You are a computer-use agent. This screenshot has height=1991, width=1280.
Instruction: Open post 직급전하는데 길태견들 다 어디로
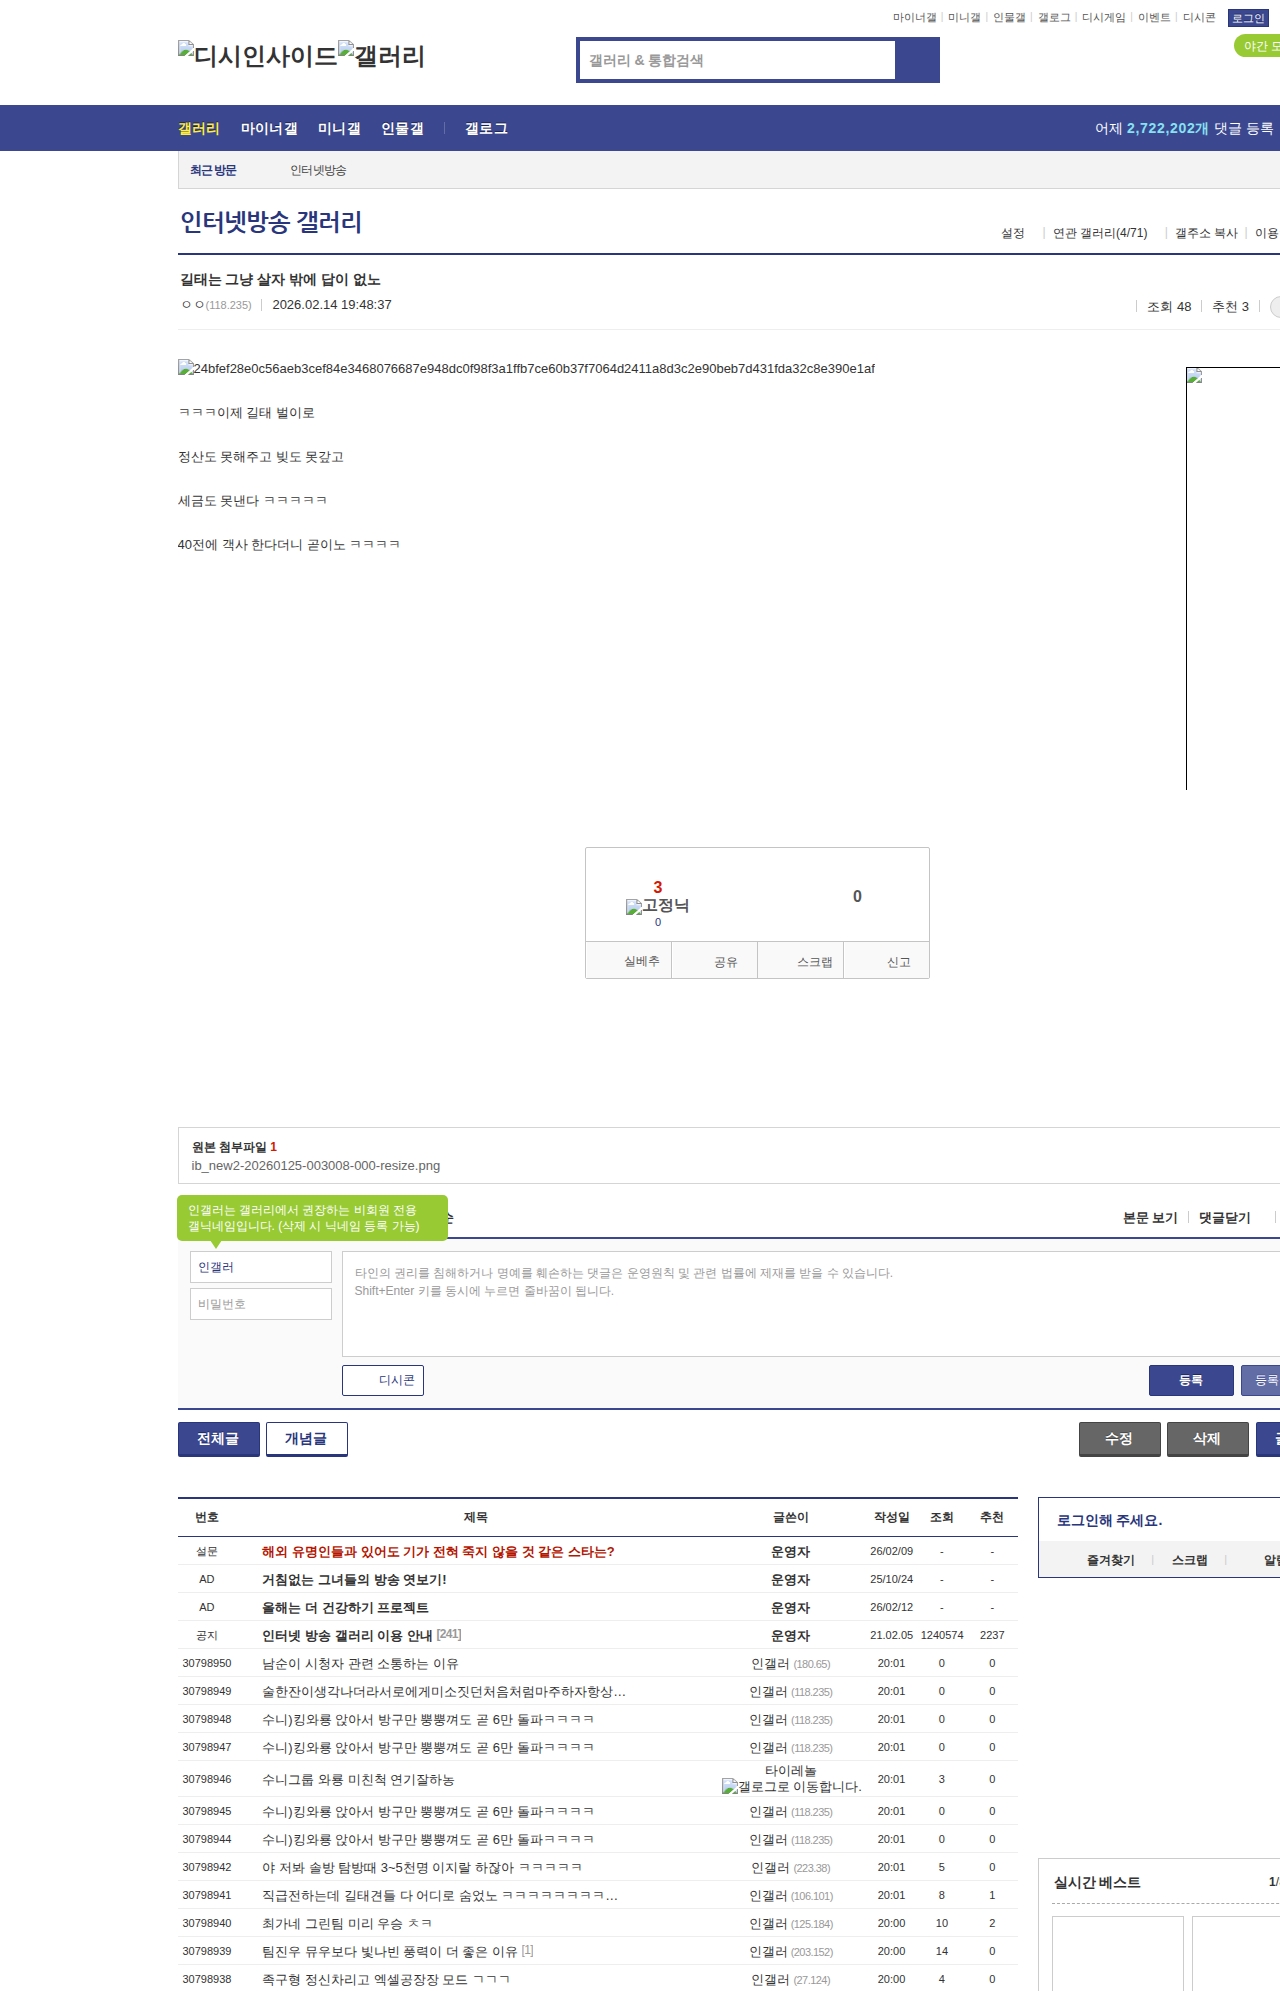pyautogui.click(x=440, y=1896)
